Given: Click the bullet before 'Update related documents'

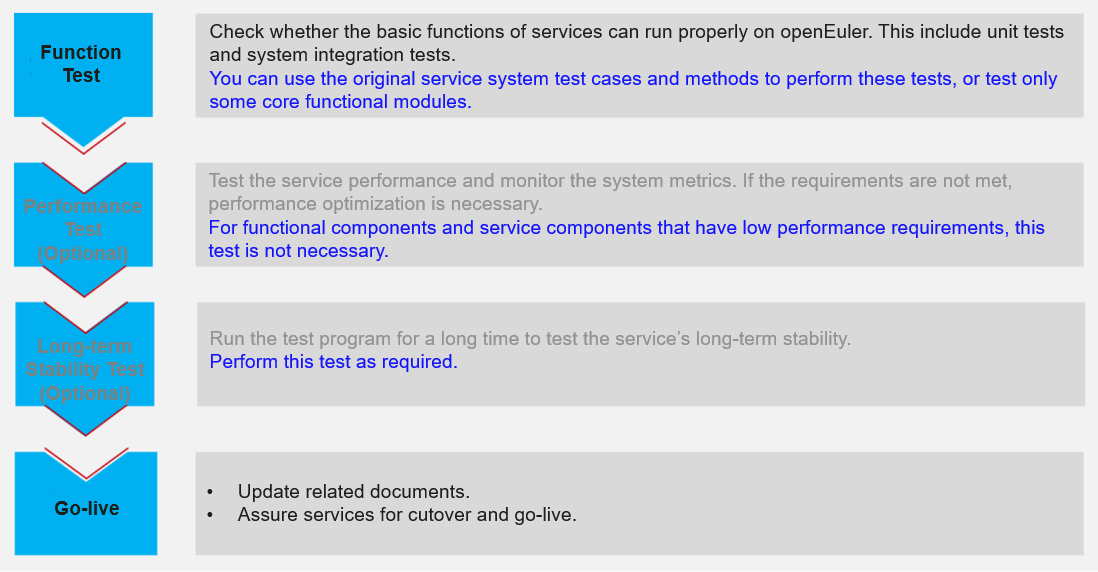Looking at the screenshot, I should 211,492.
